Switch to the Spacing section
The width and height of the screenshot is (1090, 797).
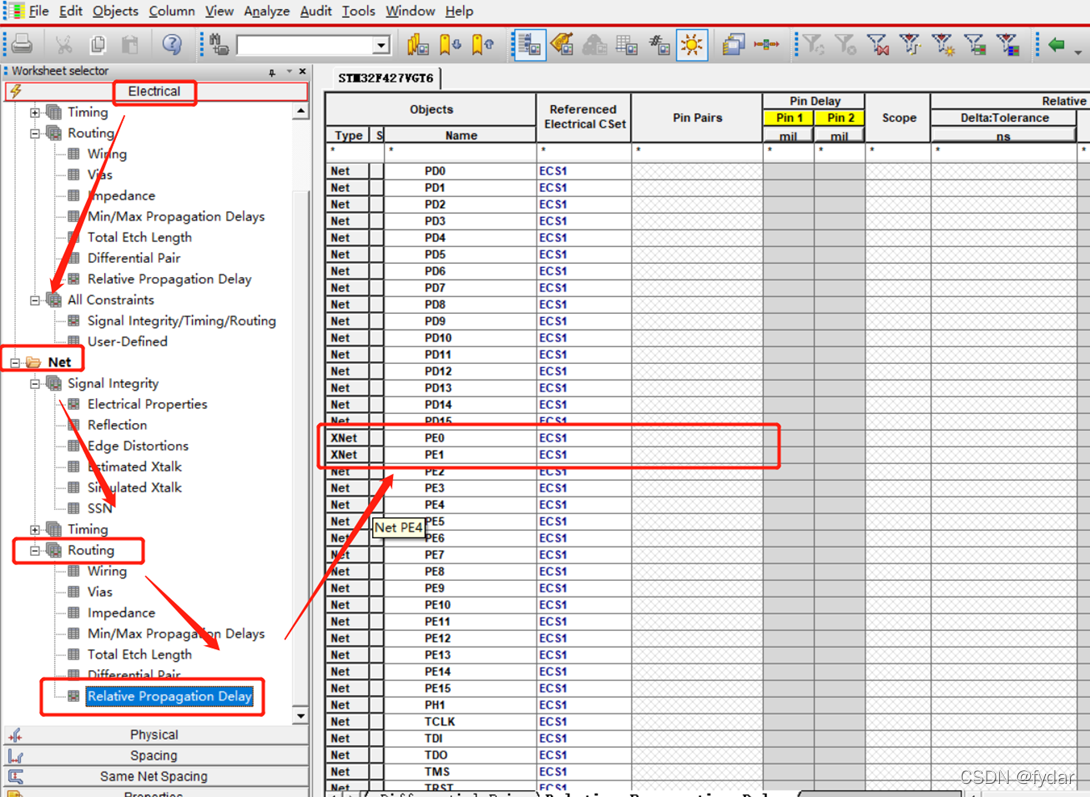click(156, 755)
